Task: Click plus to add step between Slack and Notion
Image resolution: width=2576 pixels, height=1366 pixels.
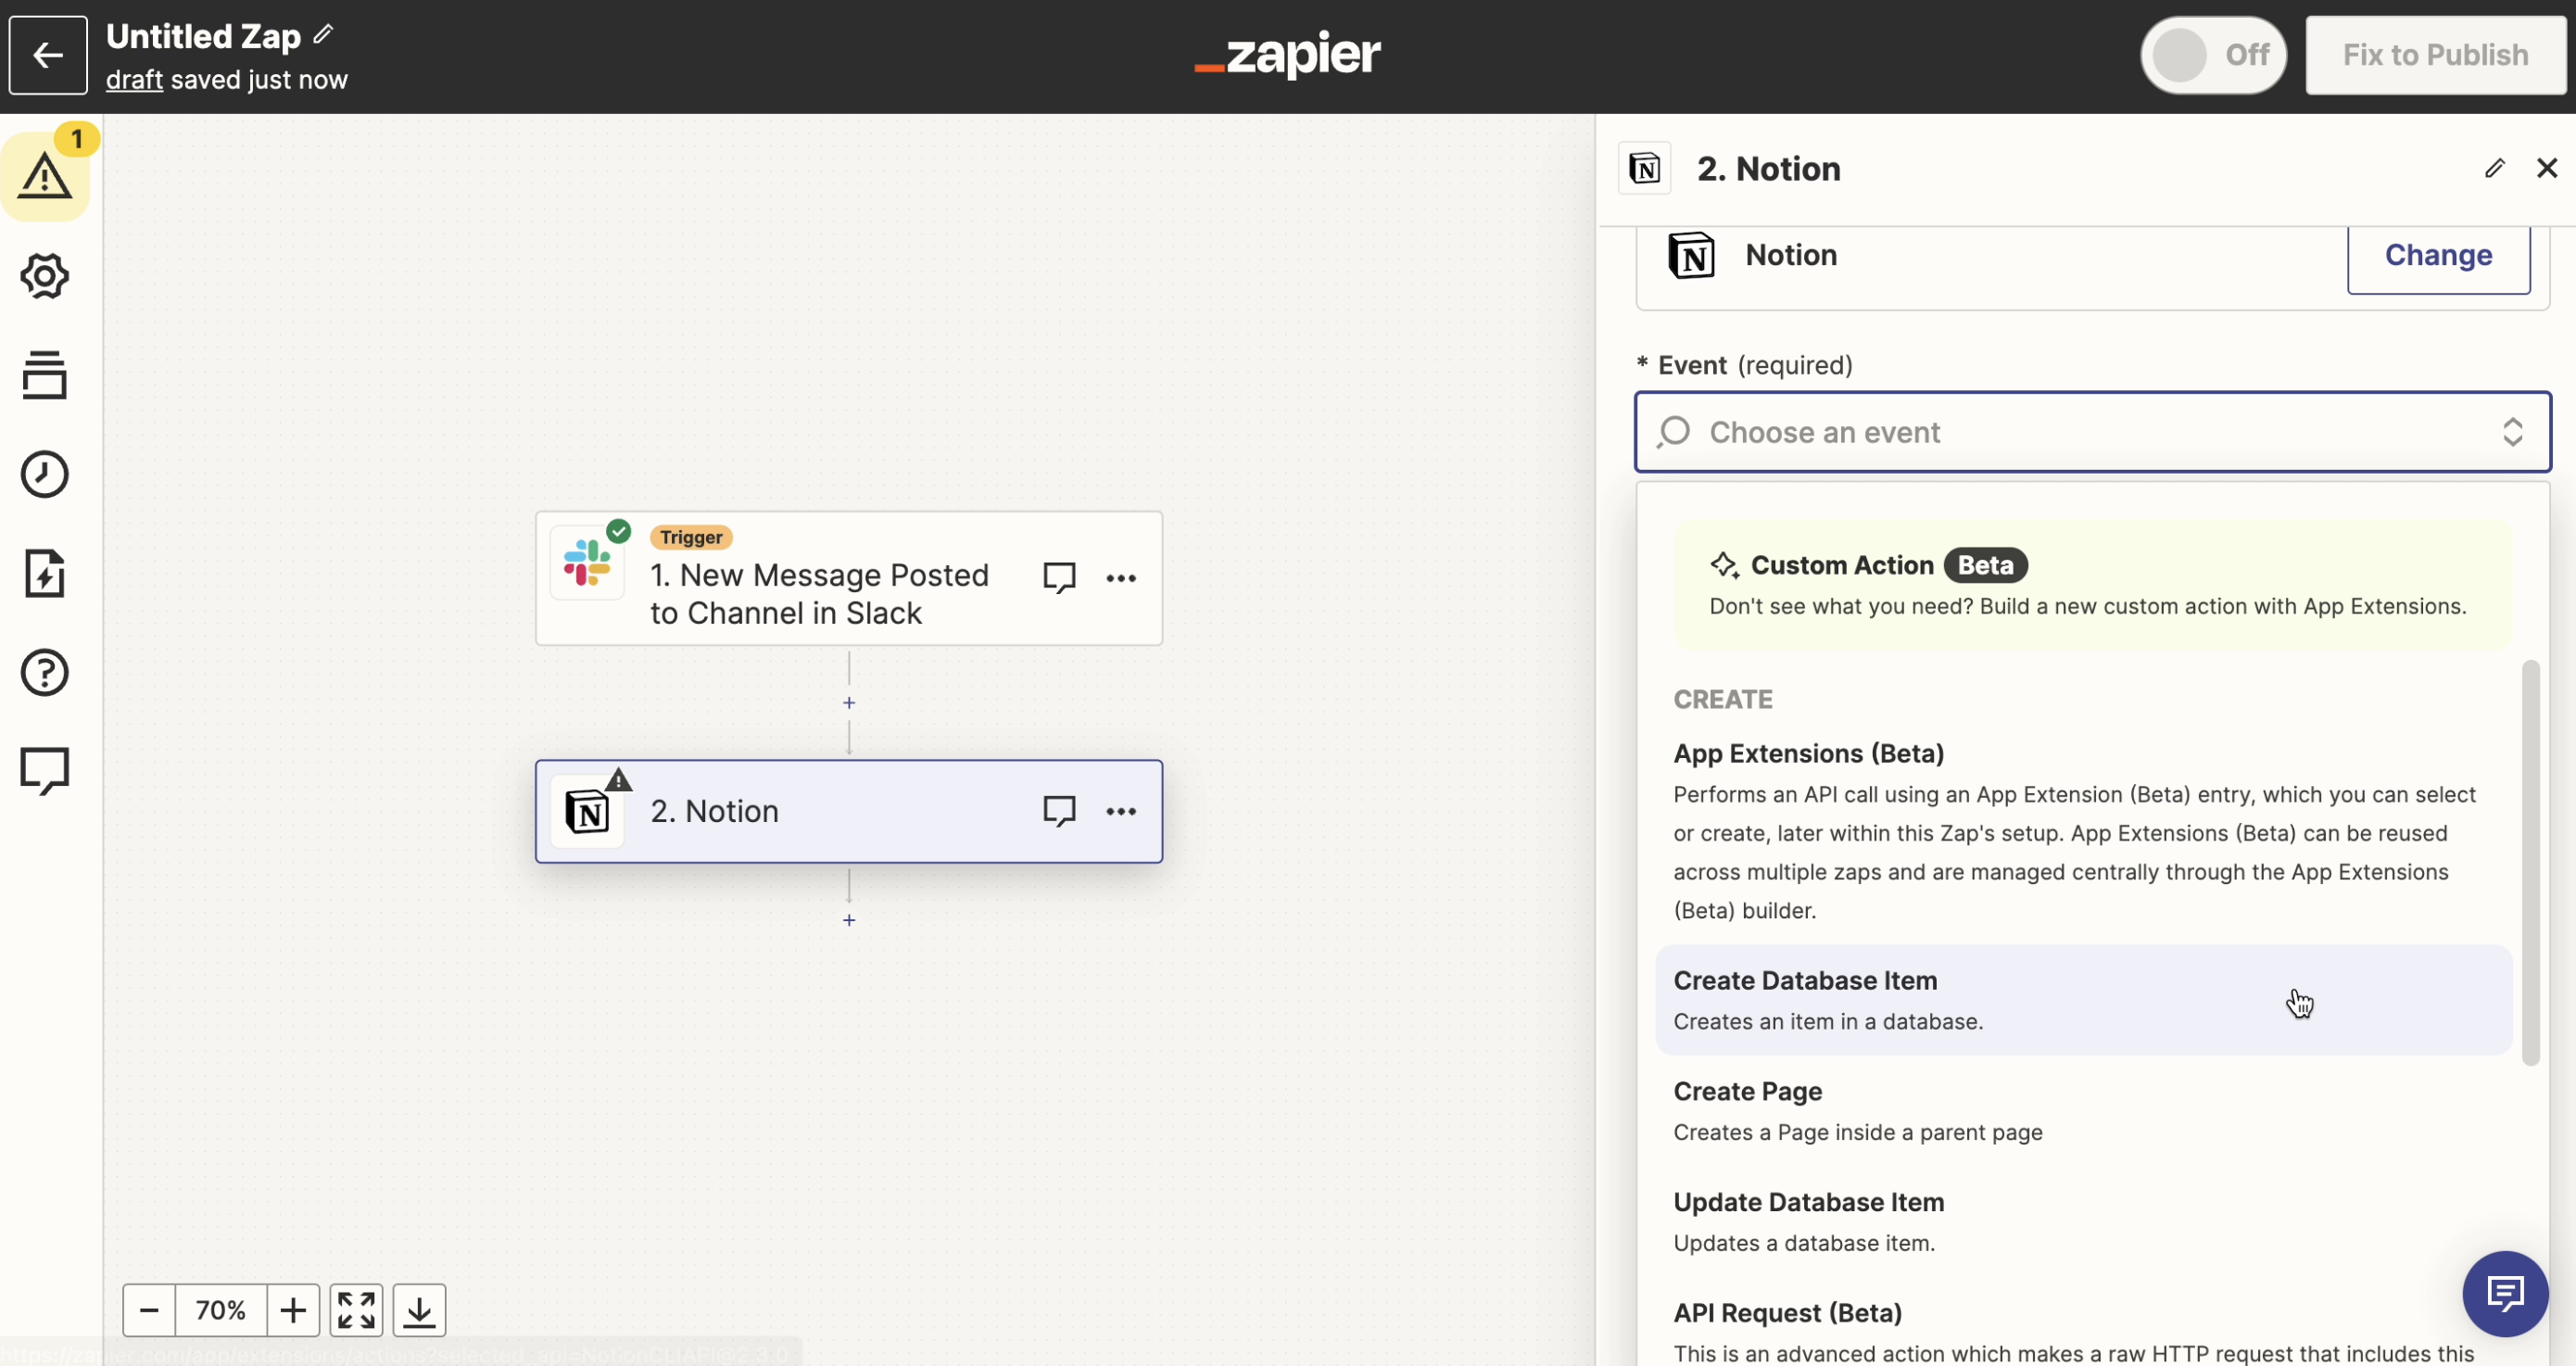Action: tap(849, 703)
